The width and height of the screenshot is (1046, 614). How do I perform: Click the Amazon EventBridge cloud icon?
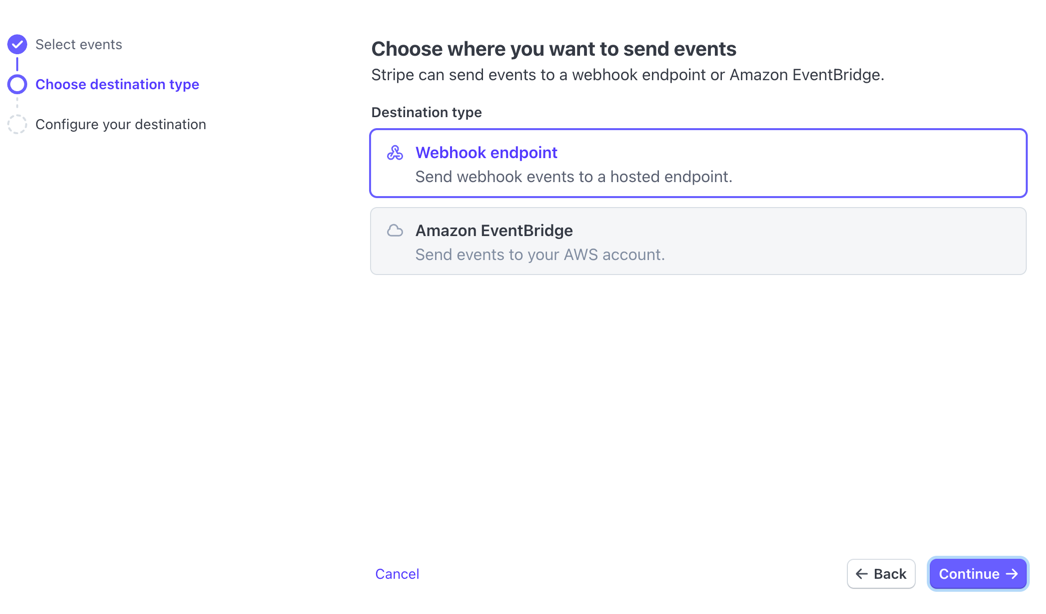(395, 231)
